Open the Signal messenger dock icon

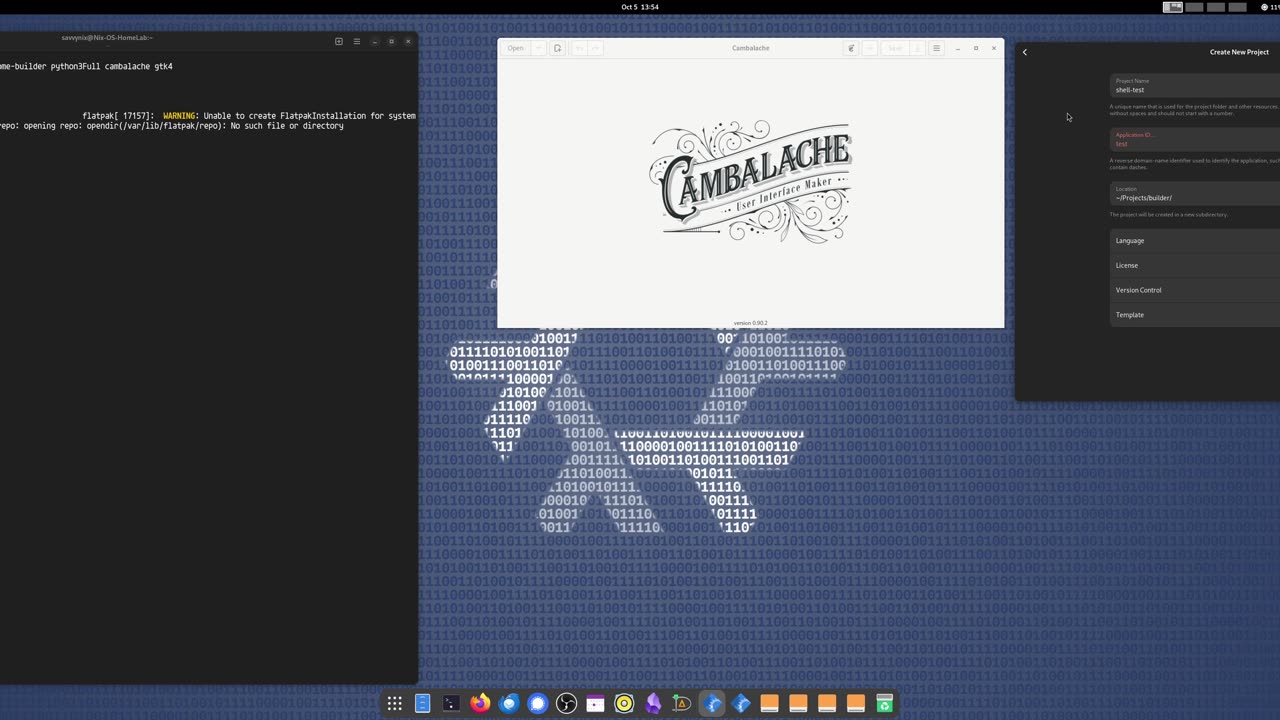click(x=538, y=704)
